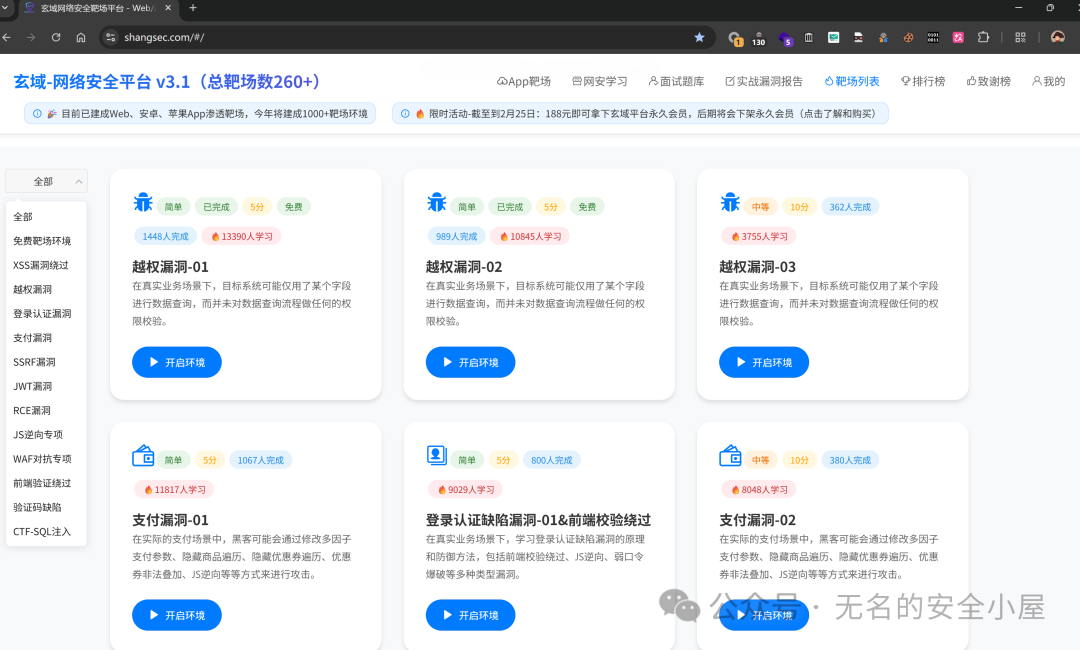The width and height of the screenshot is (1080, 650).
Task: Go to browser home page icon
Action: tap(81, 37)
